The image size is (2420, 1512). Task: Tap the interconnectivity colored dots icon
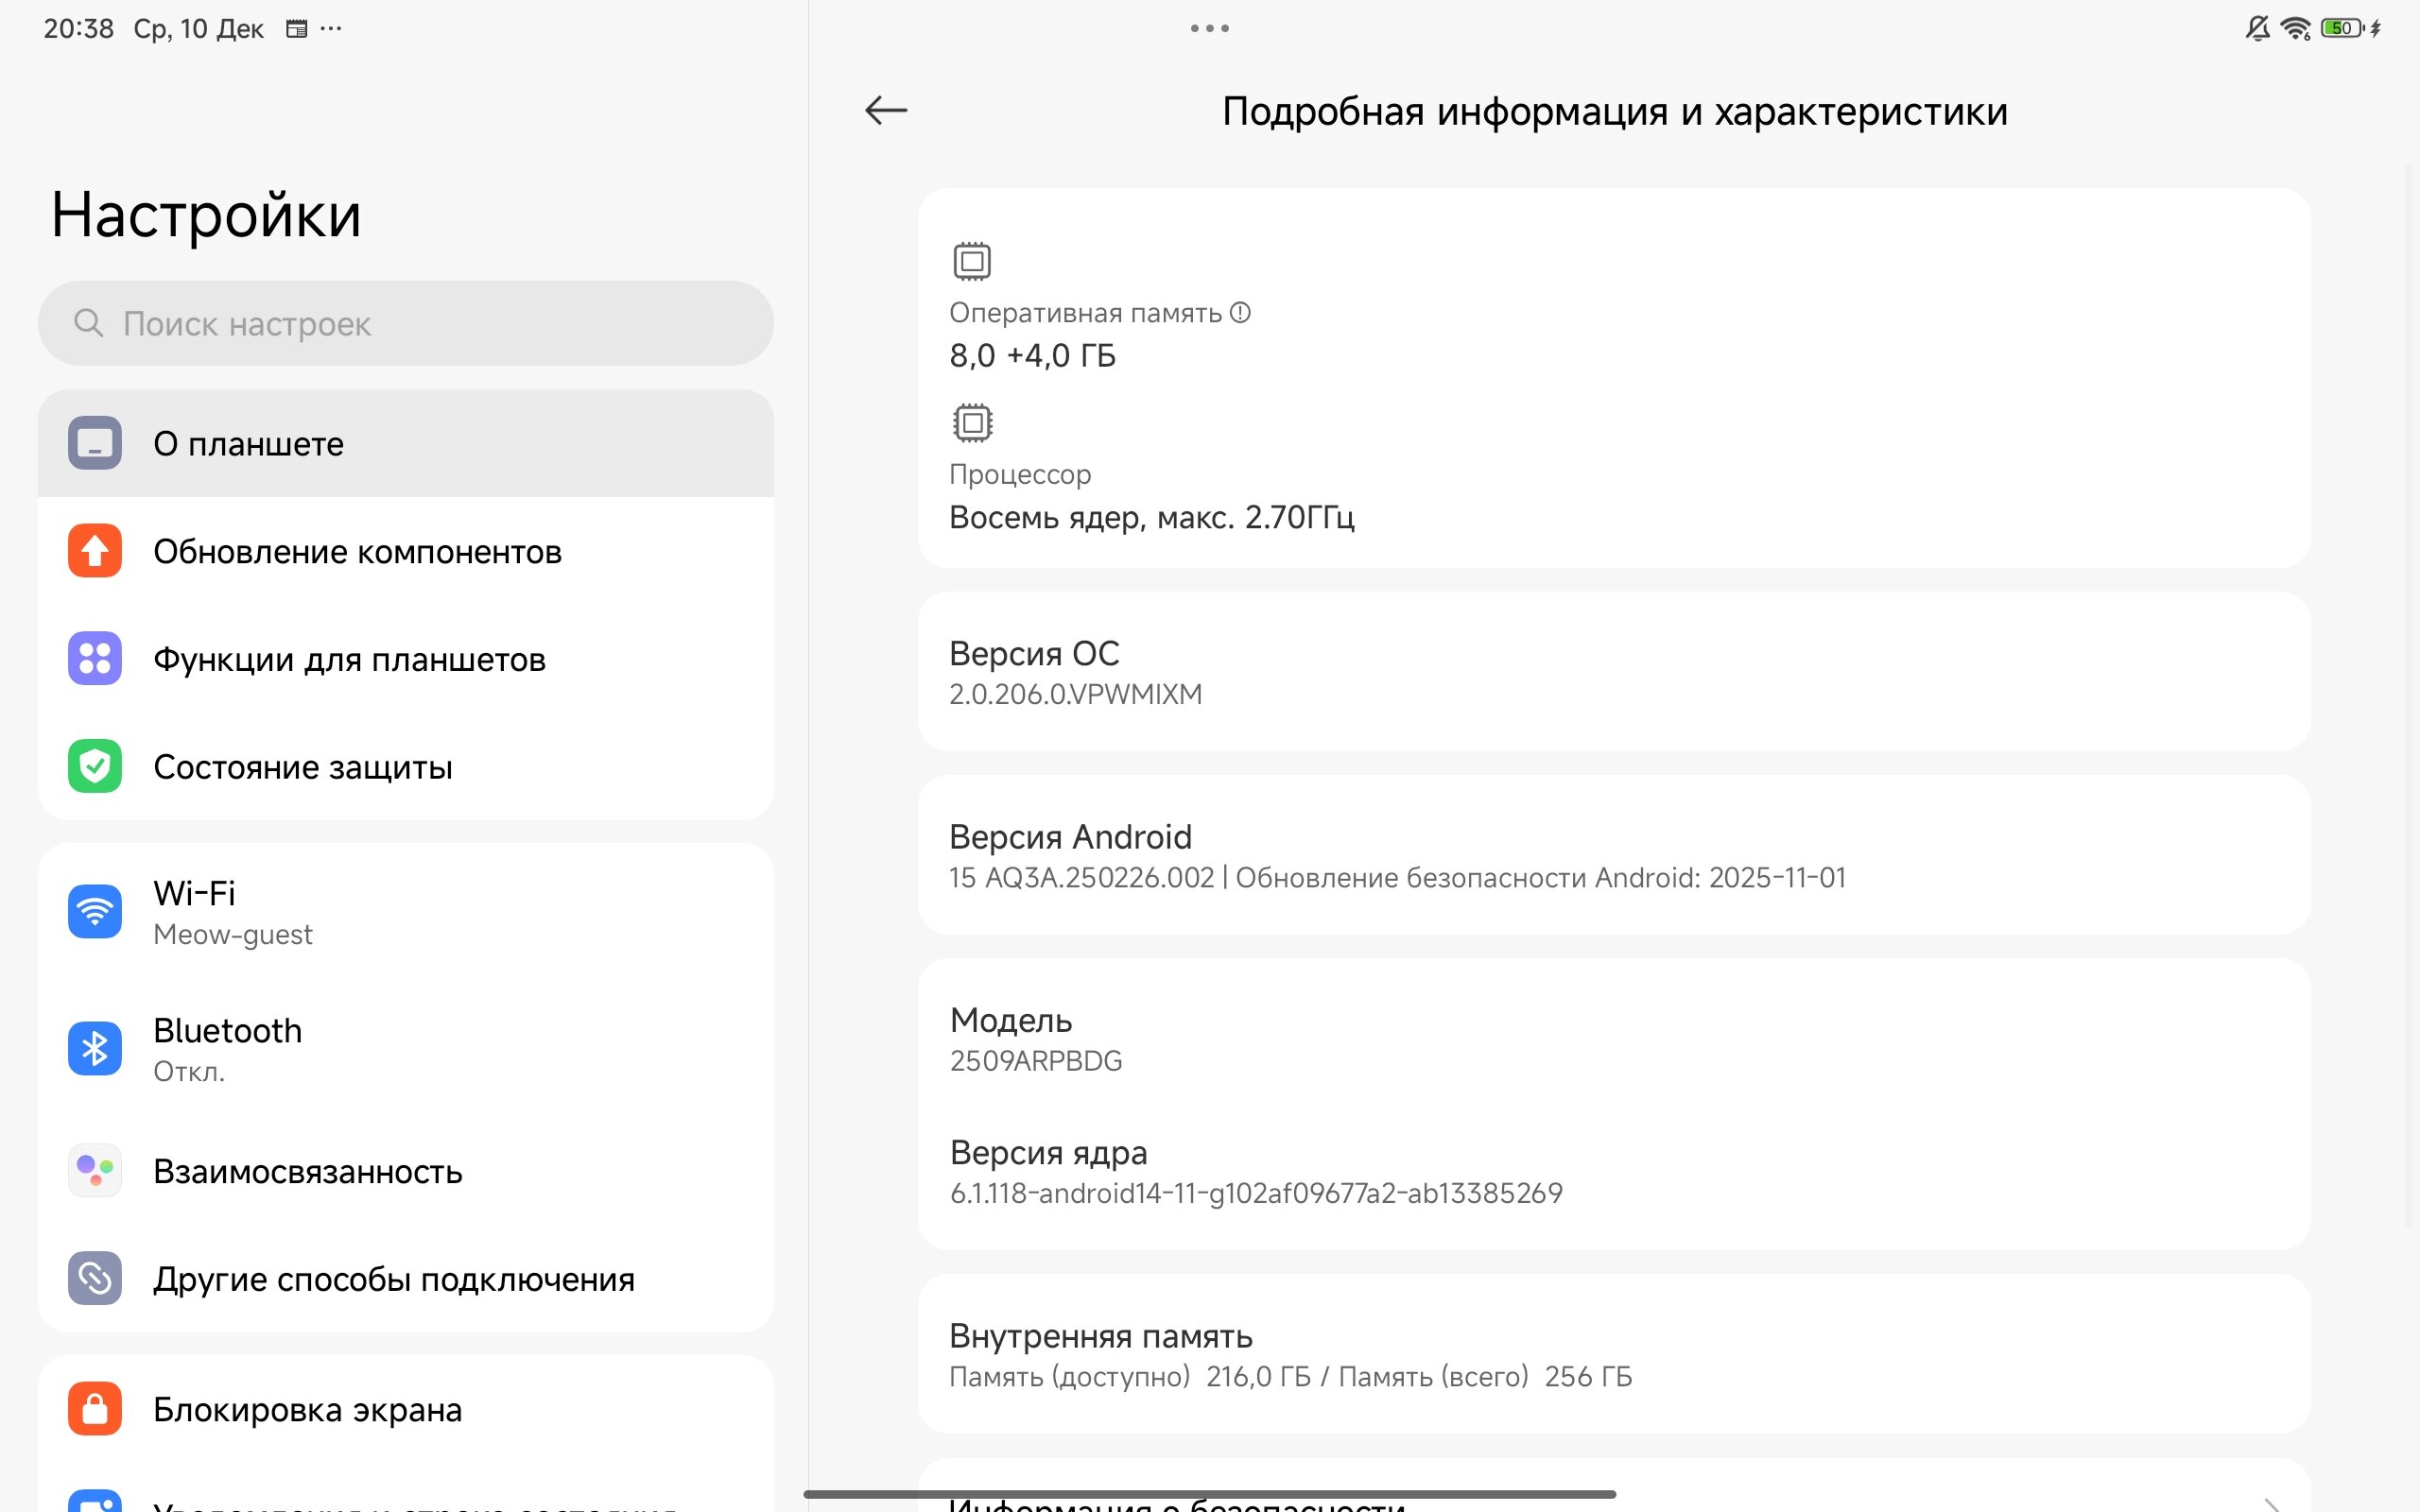(x=95, y=1170)
